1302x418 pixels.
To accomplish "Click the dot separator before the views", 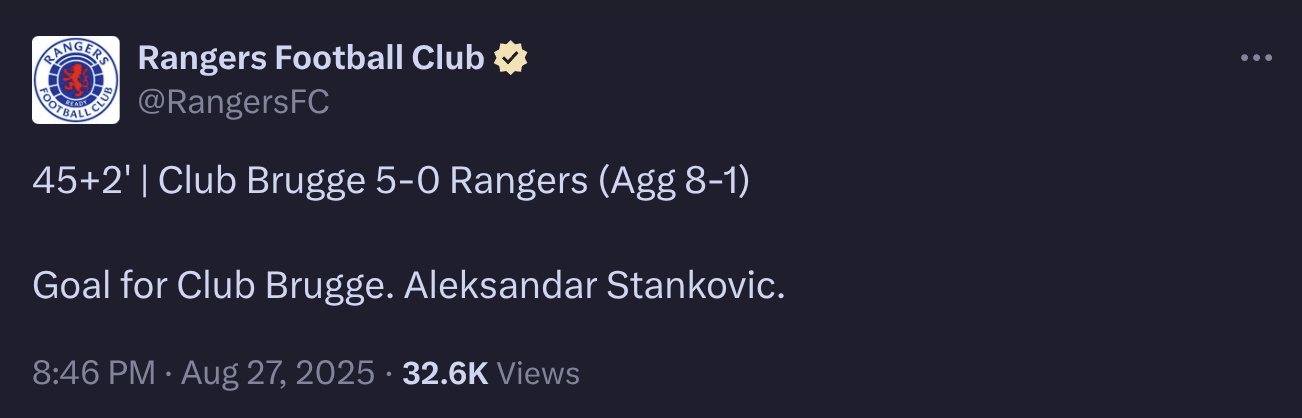I will click(x=388, y=374).
